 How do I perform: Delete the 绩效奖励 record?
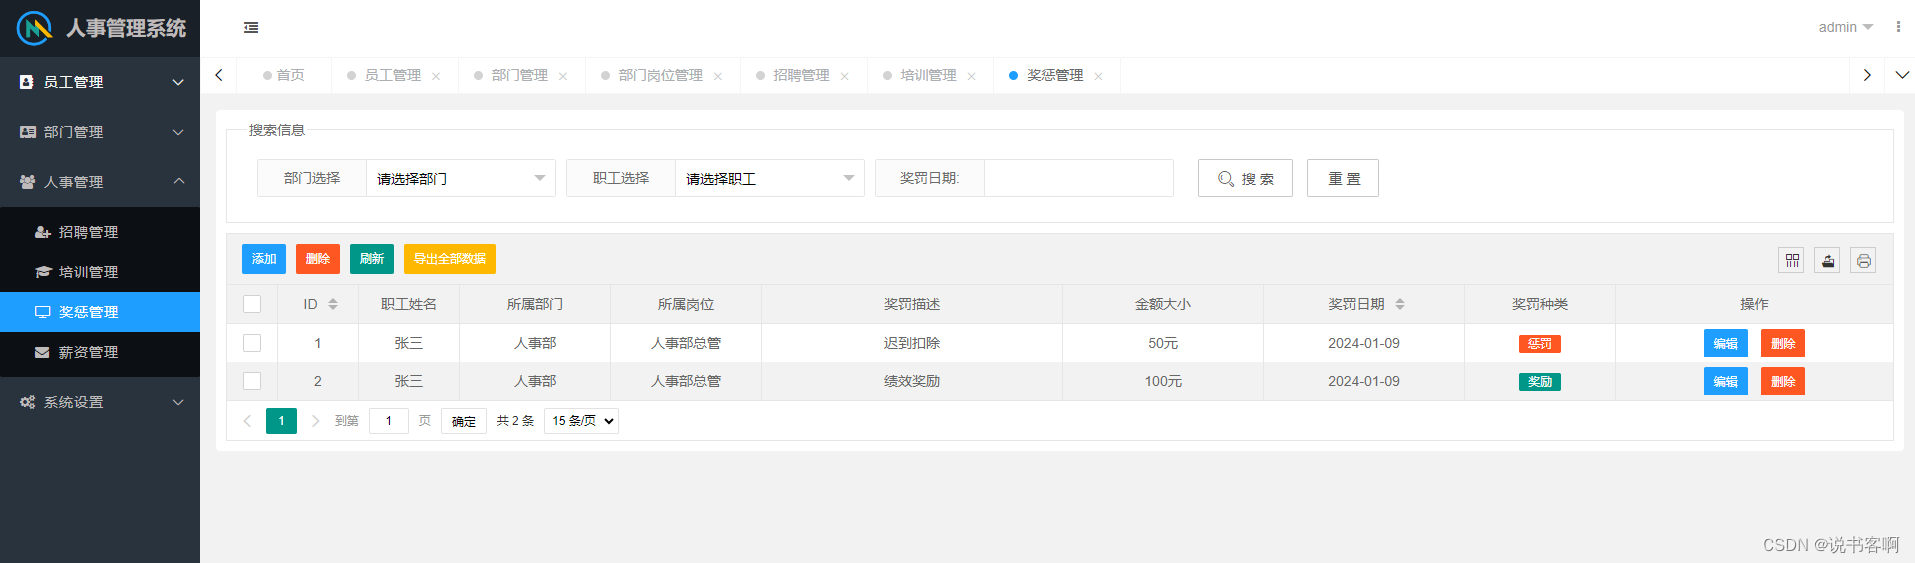tap(1783, 381)
